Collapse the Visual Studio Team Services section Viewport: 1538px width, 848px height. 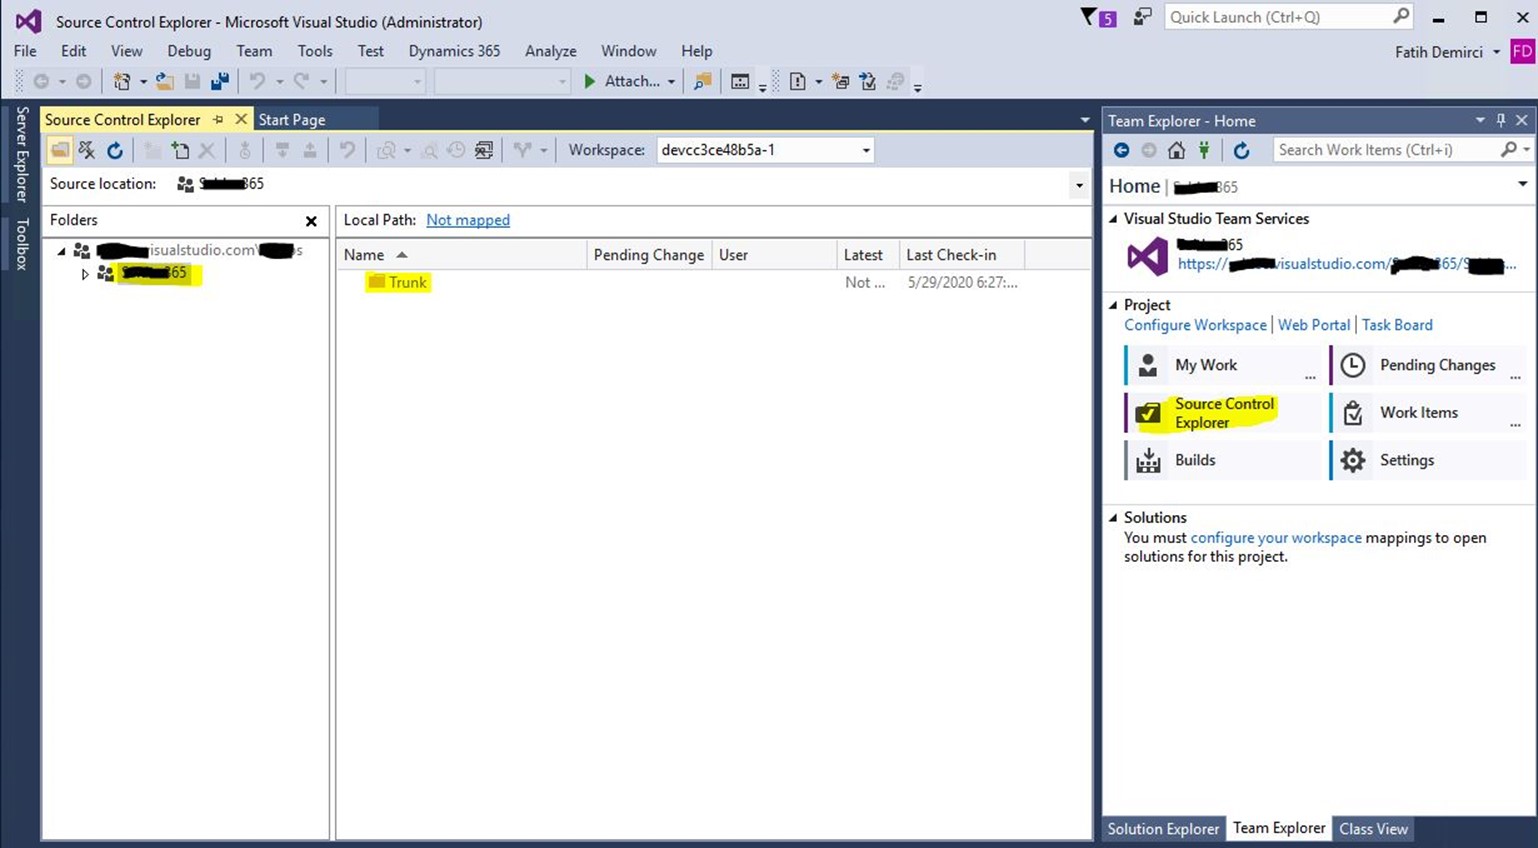1113,219
